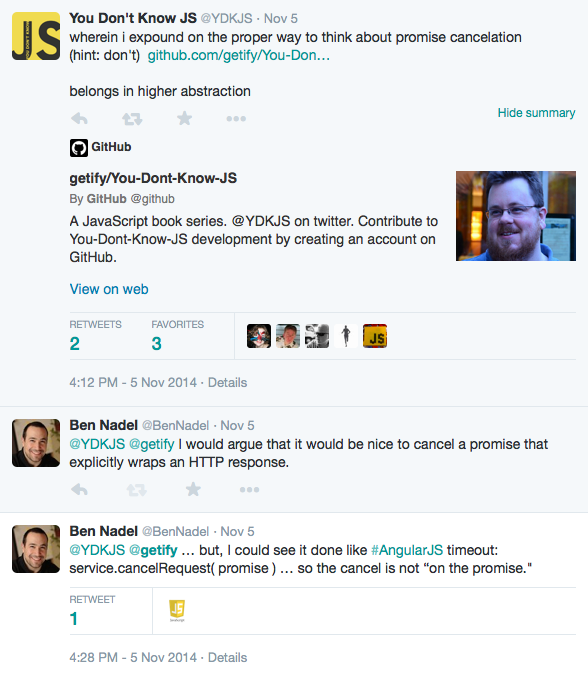Reply to the You Don't Know JS tweet
Viewport: 588px width, 675px height.
pyautogui.click(x=79, y=118)
